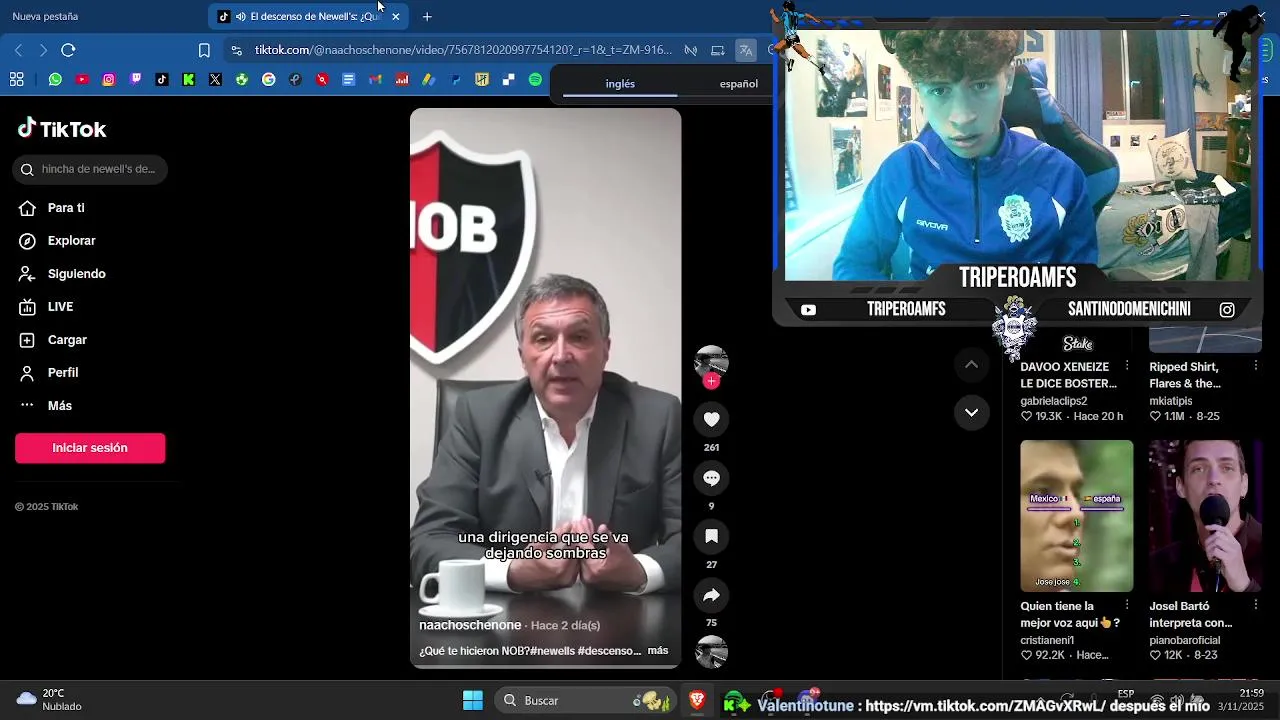Mute the tab audio speaker icon
This screenshot has width=1280, height=720.
point(240,16)
